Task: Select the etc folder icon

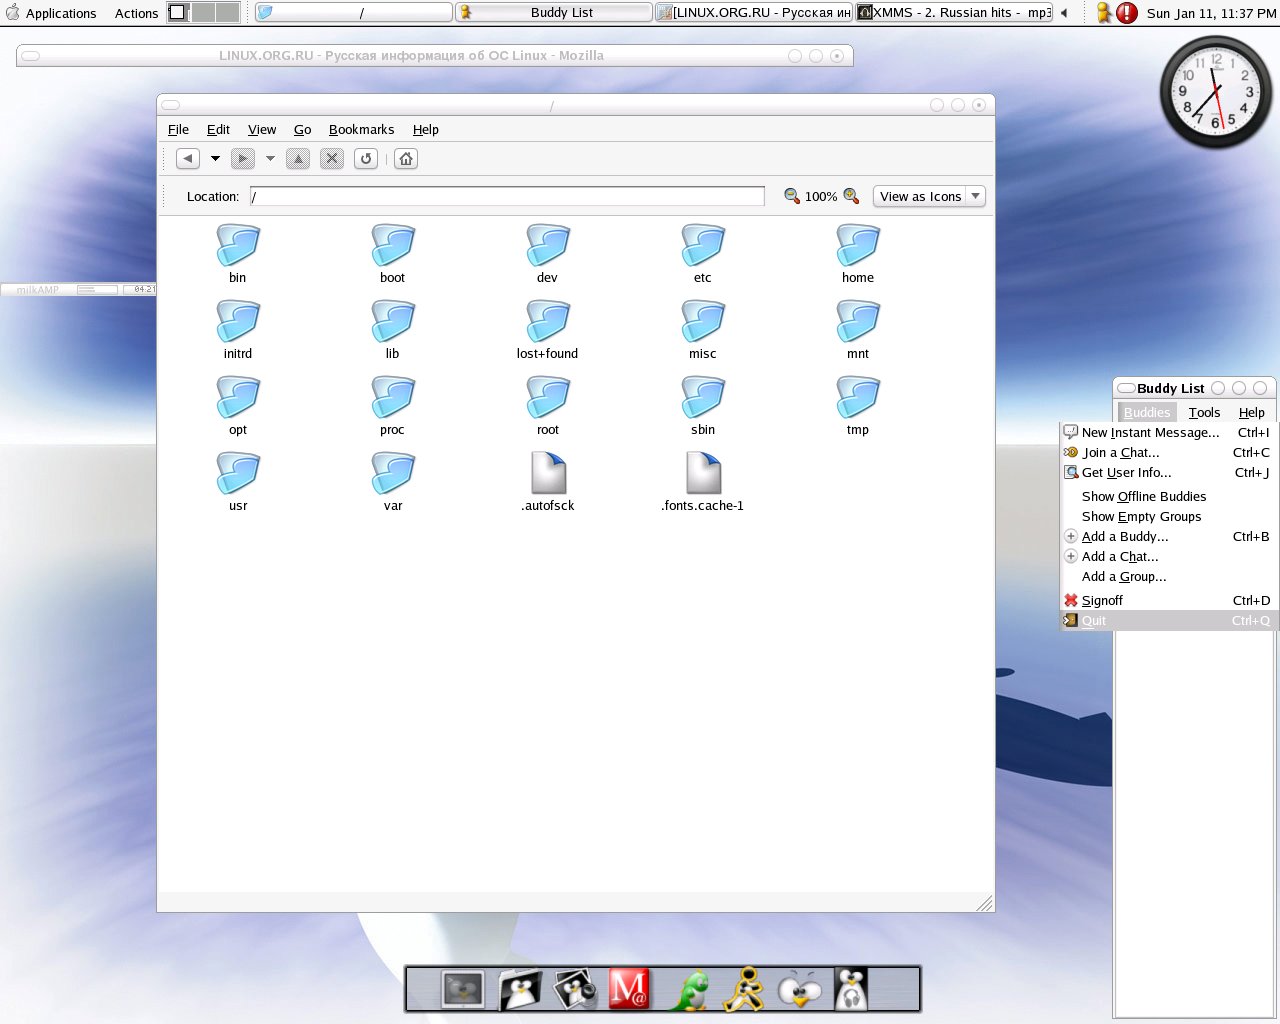Action: tap(703, 246)
